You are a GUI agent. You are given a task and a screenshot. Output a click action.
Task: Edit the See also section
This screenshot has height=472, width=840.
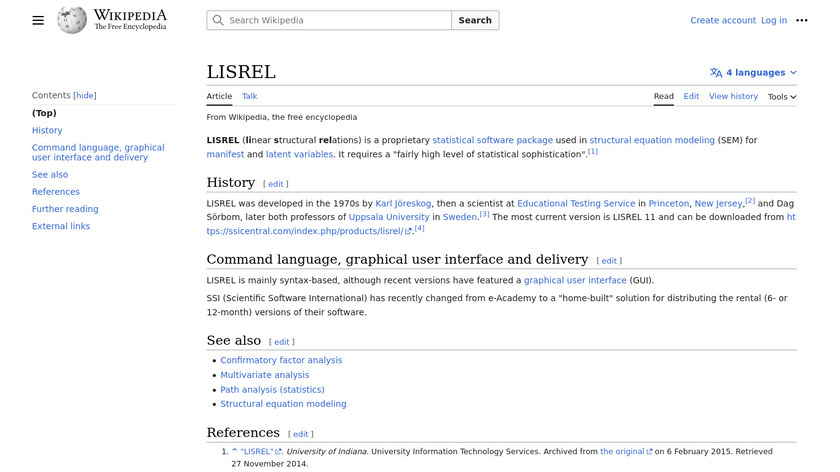click(281, 342)
